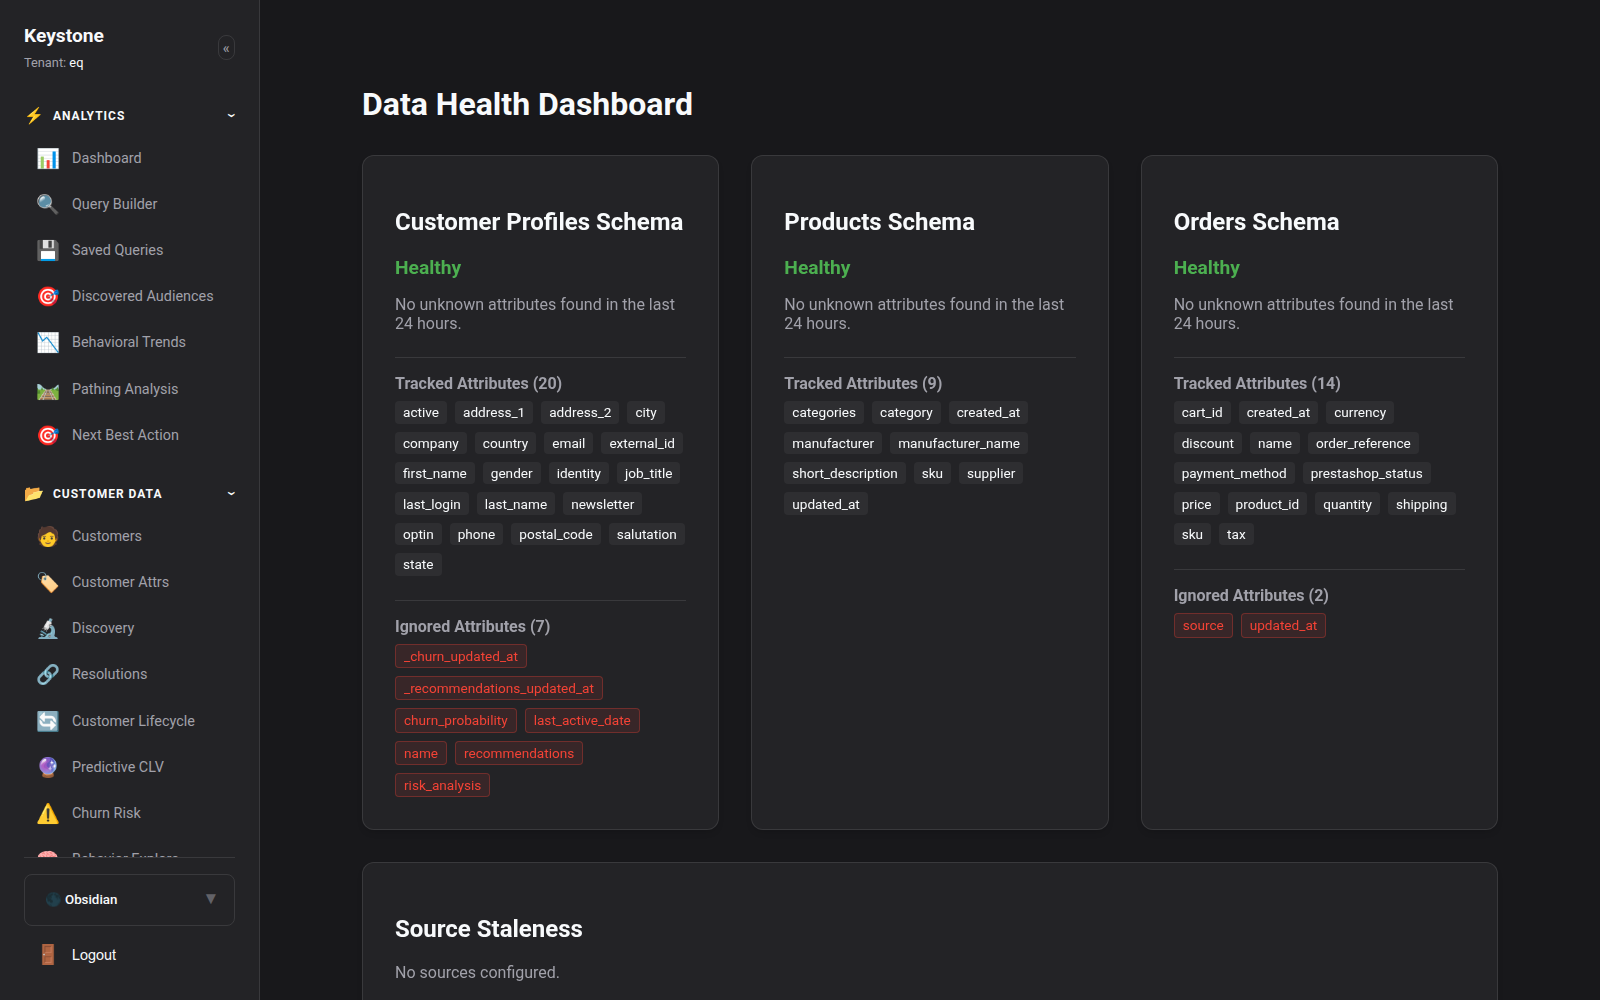Click the last_active_date ignored tag
Screen dimensions: 1600x1000
(582, 720)
